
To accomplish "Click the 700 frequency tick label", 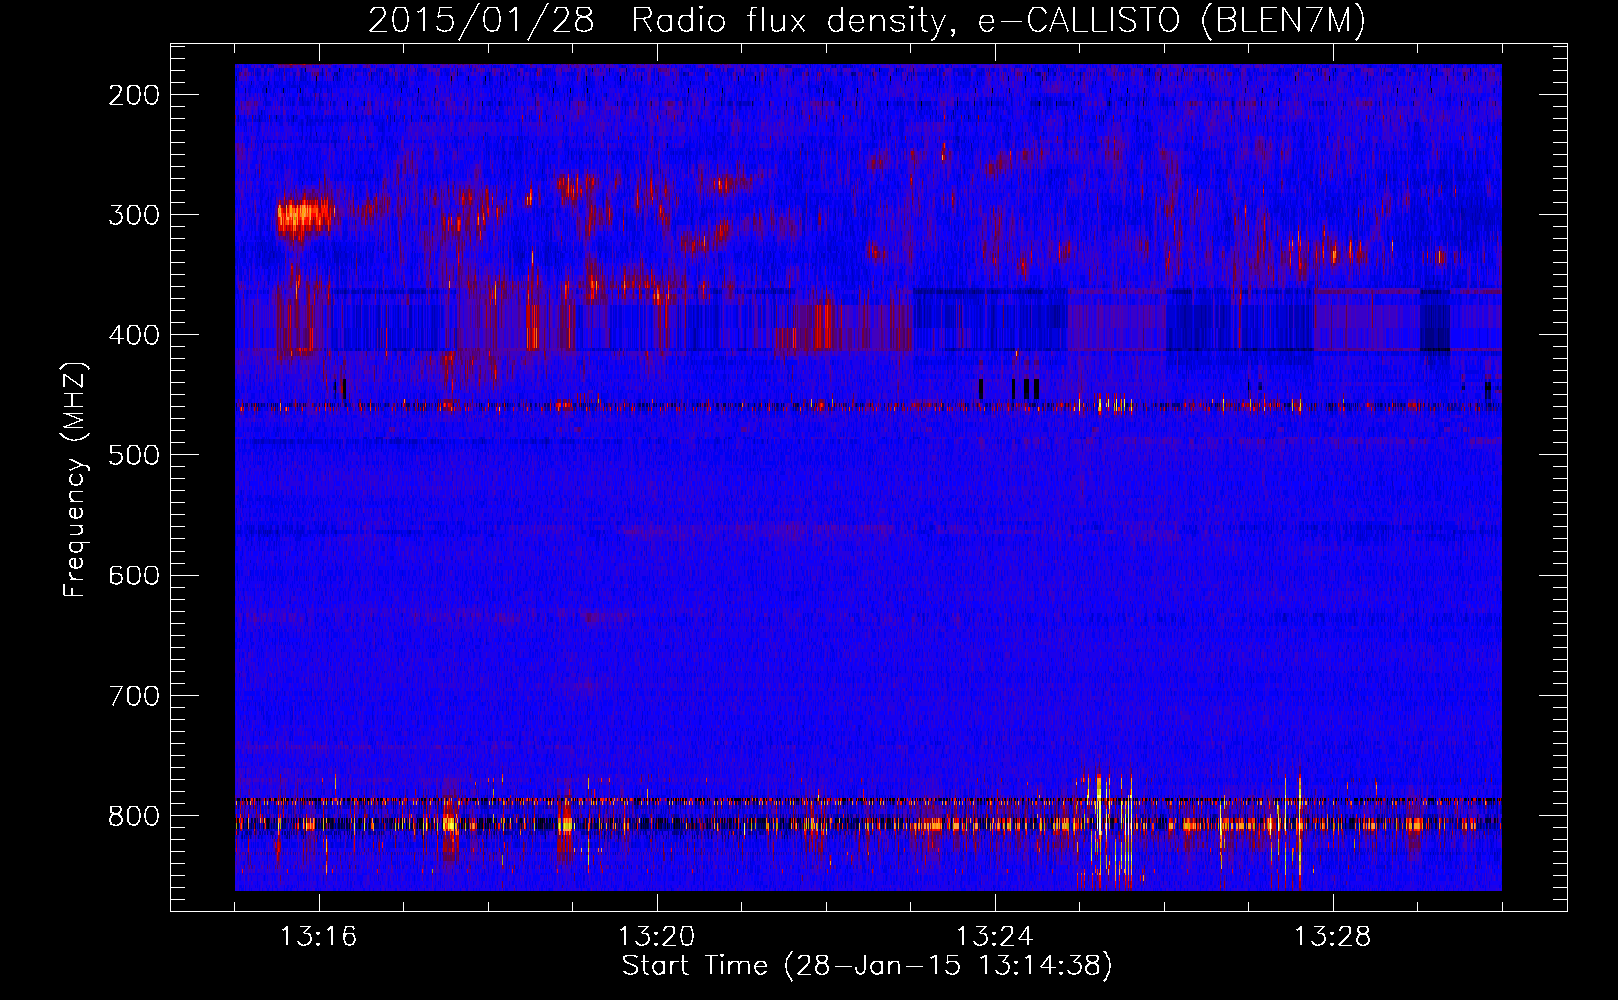I will tap(133, 695).
